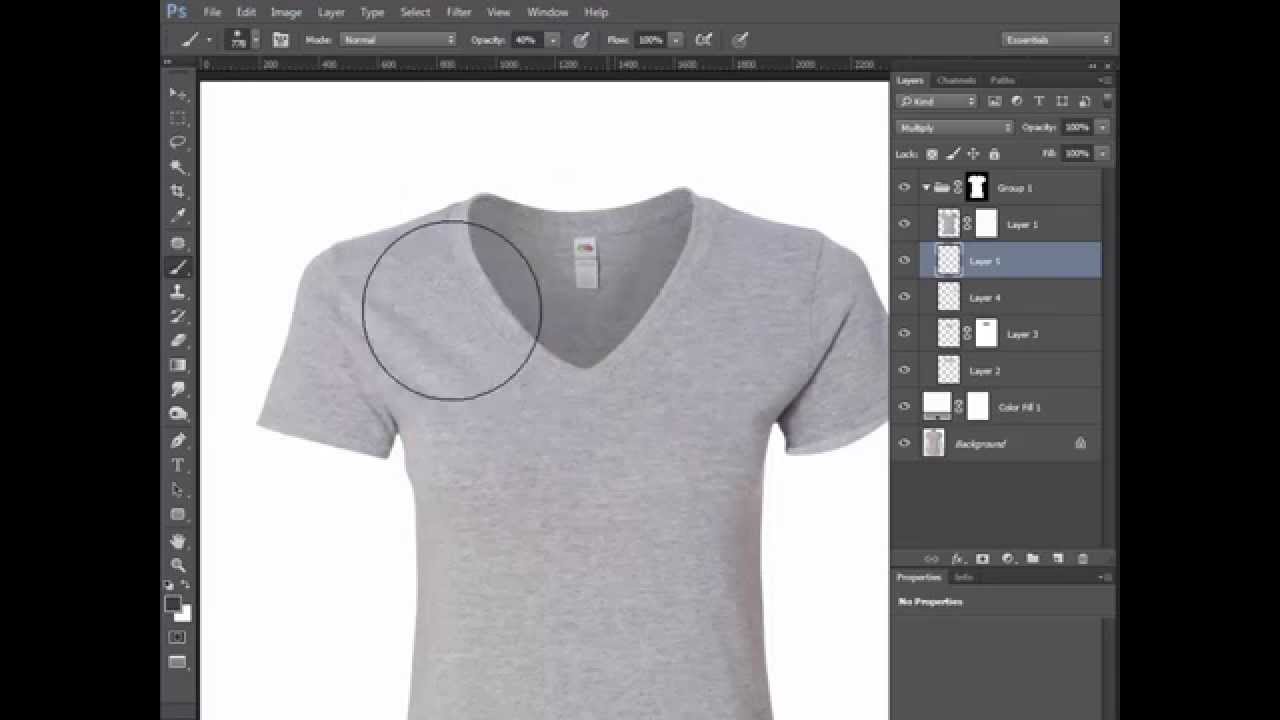Select the Blur tool
Image resolution: width=1280 pixels, height=720 pixels.
coord(178,389)
